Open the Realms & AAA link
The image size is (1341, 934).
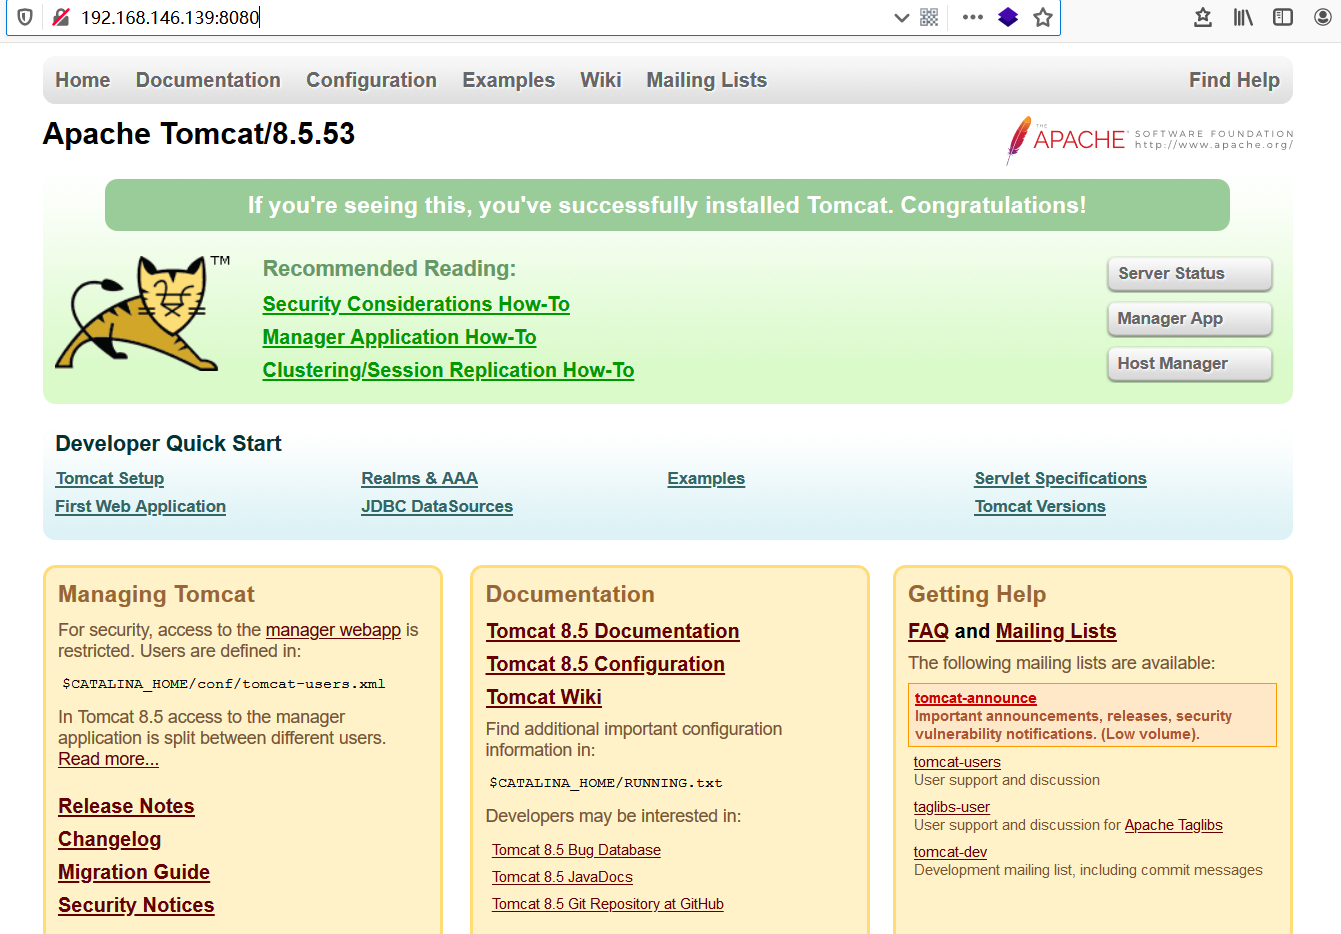tap(419, 478)
